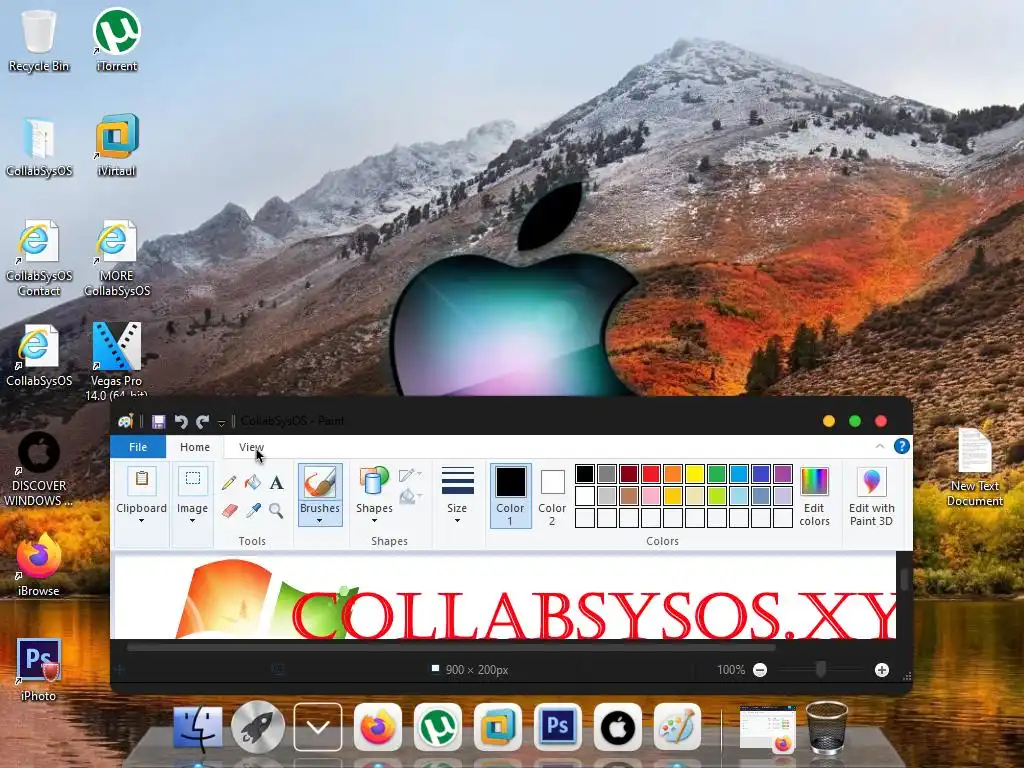
Task: Open Photoshop from the dock
Action: [x=557, y=728]
